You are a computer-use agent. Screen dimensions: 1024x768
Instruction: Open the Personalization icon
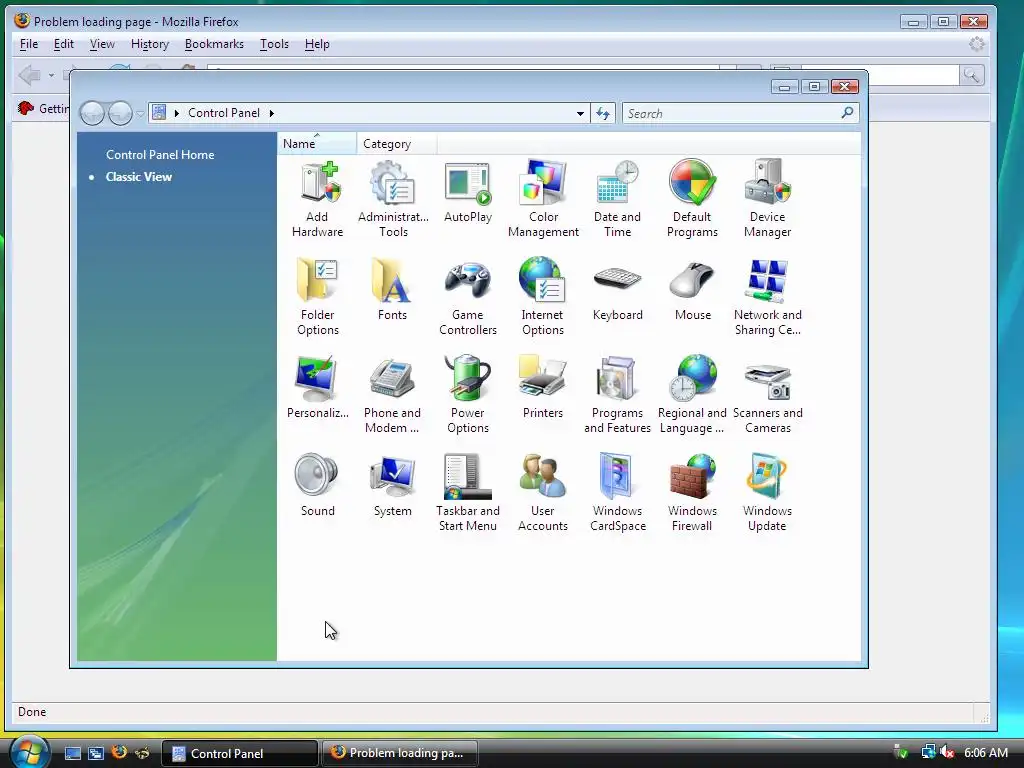(x=317, y=388)
